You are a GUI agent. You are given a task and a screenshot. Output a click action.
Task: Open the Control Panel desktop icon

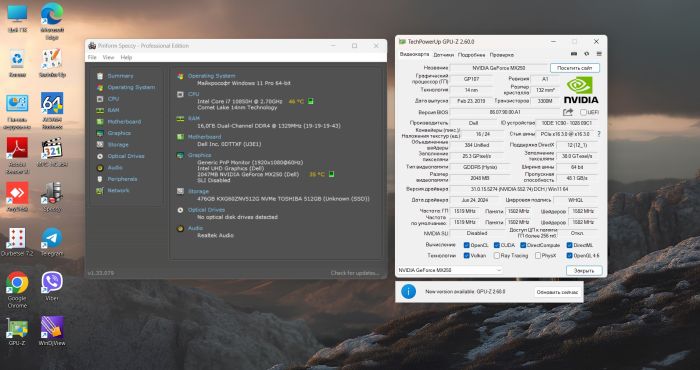17,112
